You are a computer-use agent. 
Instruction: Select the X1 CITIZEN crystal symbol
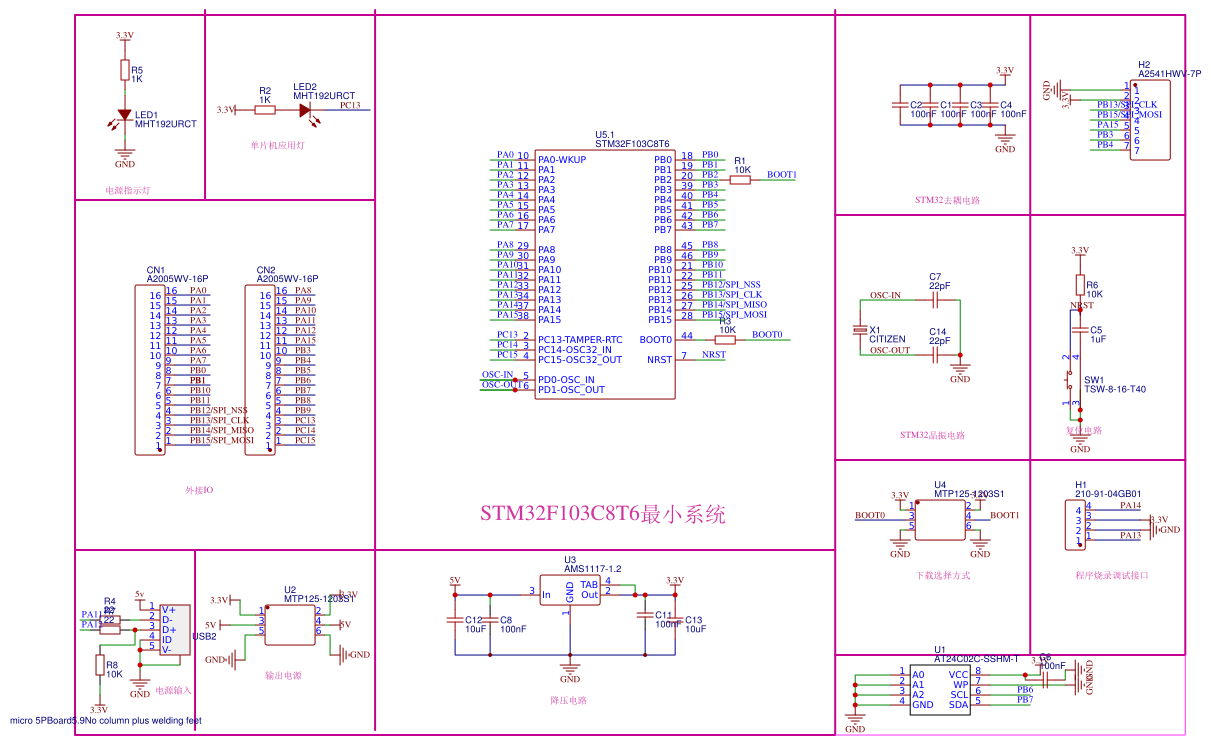862,328
